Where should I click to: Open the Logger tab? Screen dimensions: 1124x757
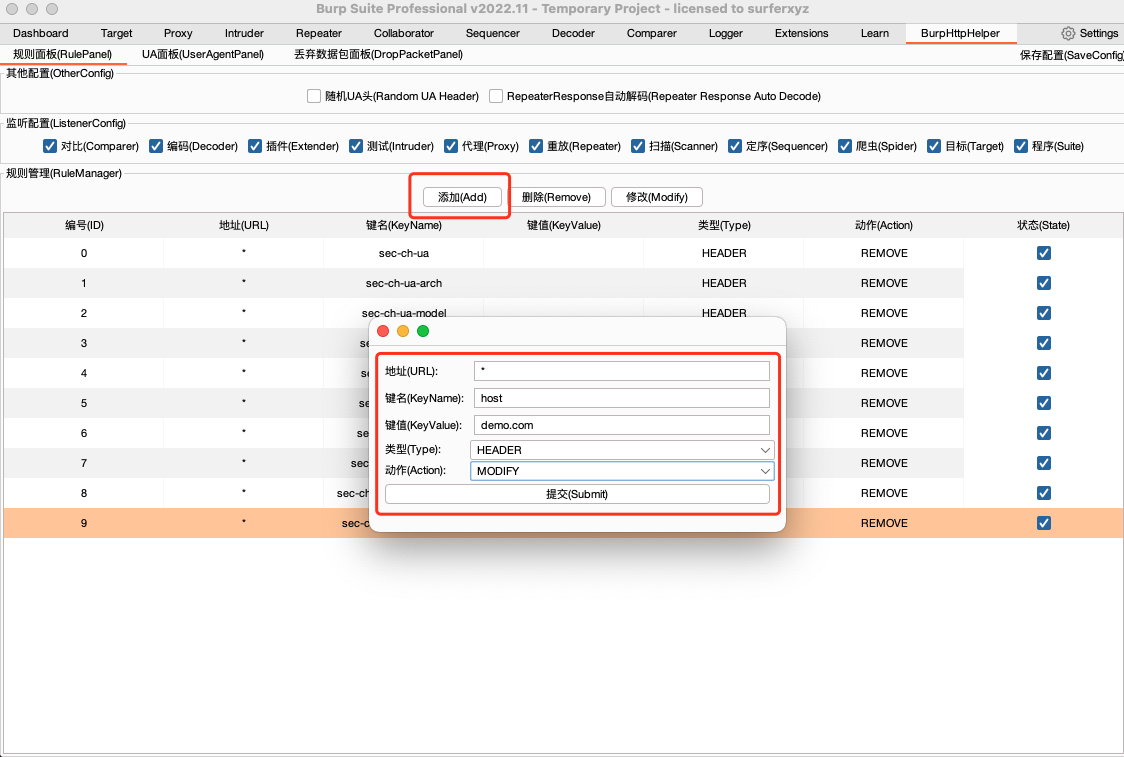(725, 33)
